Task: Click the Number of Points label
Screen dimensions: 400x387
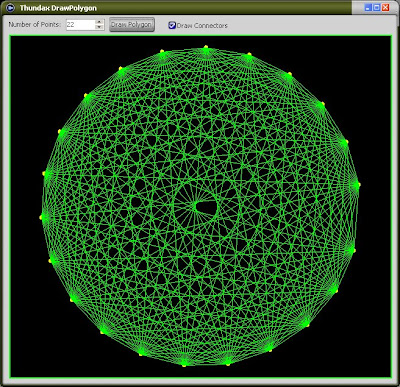Action: click(x=35, y=25)
